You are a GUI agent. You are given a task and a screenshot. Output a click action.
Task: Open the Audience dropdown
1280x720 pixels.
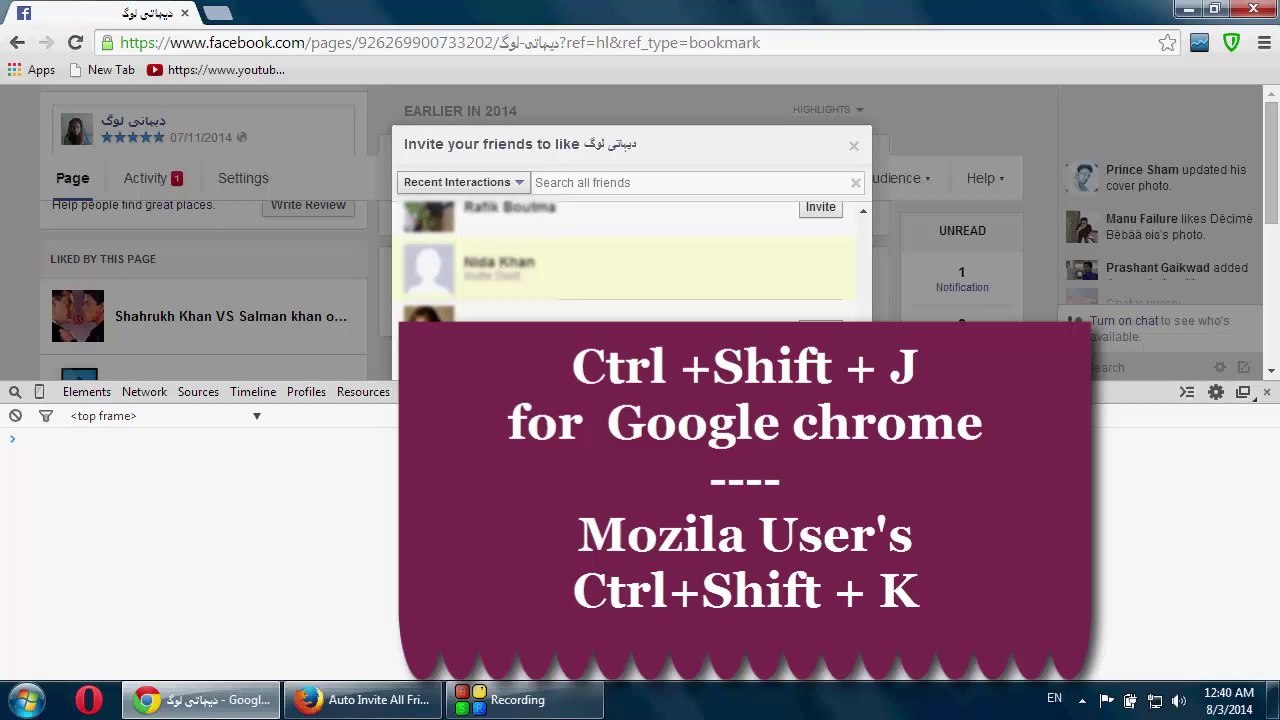pos(900,178)
